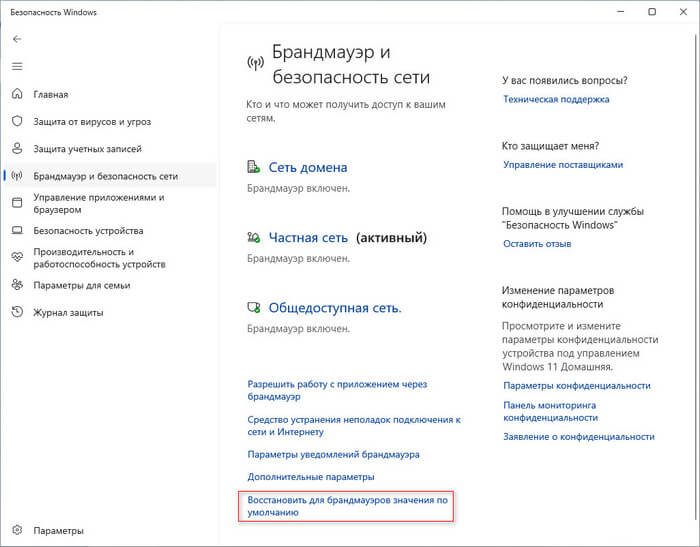Viewport: 700px width, 547px height.
Task: Click Восстановить для брандмауэров значения по умолчанию
Action: click(346, 505)
